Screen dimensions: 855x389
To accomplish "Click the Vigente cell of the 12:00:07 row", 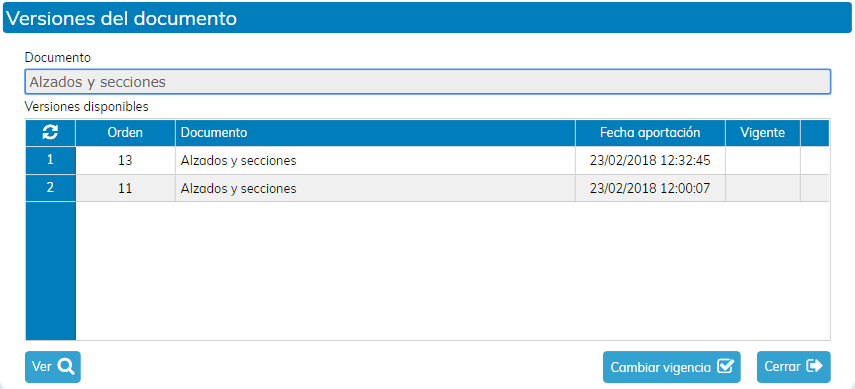I will pyautogui.click(x=762, y=188).
